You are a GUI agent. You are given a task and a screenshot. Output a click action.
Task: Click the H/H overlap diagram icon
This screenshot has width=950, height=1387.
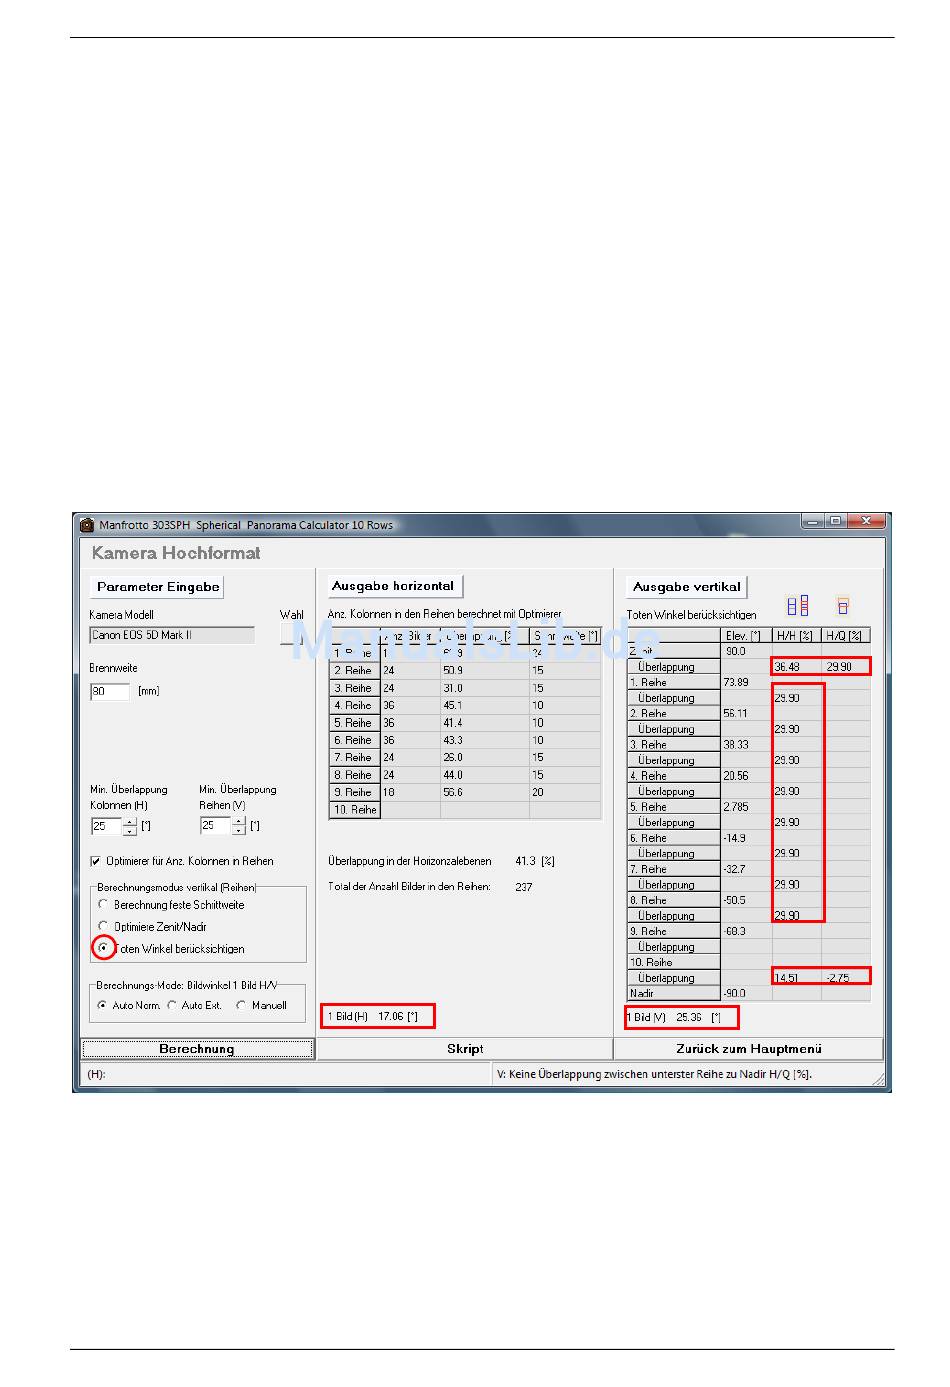tap(798, 605)
